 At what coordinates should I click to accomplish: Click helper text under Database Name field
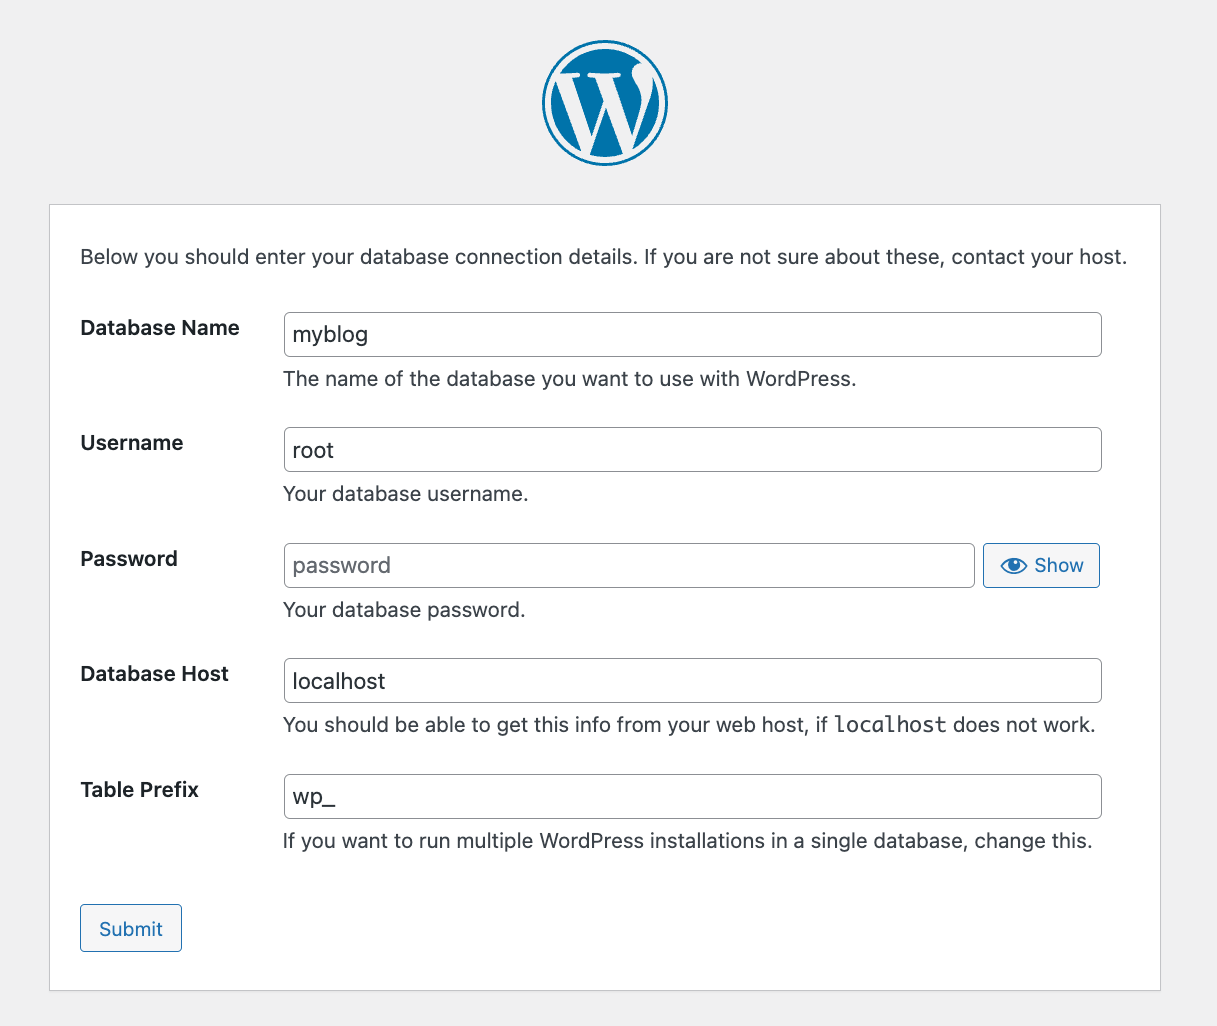coord(570,378)
